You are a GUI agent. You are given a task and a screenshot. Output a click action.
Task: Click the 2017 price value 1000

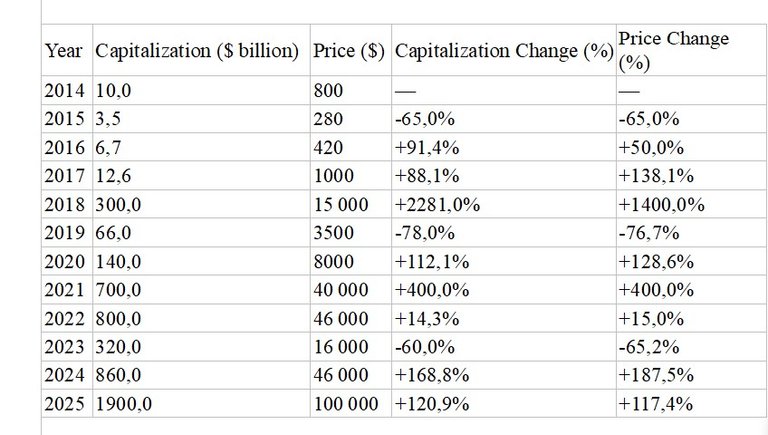click(351, 175)
